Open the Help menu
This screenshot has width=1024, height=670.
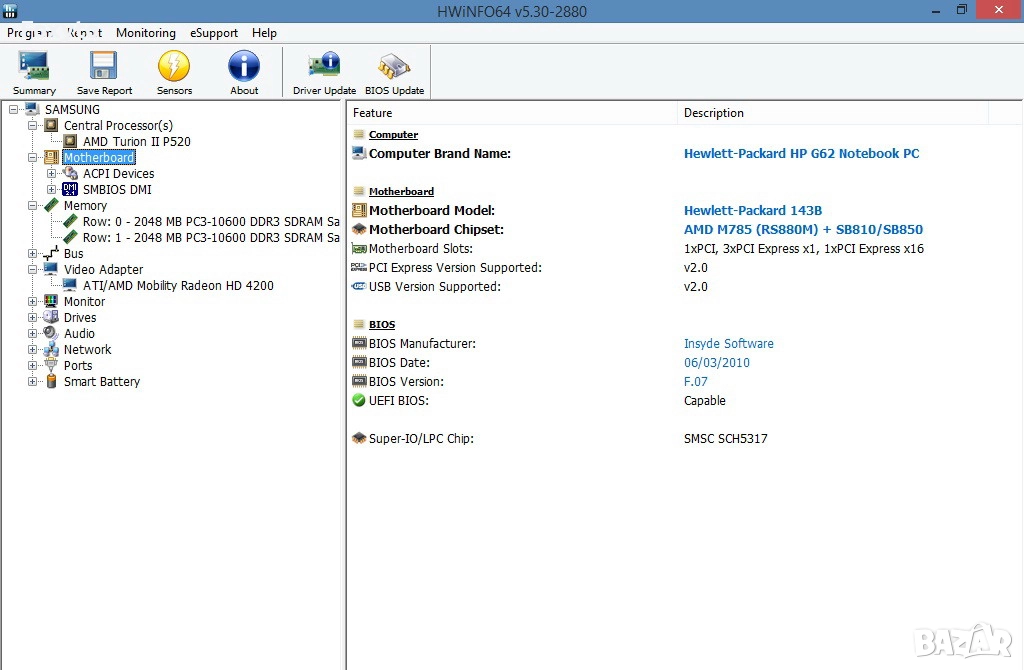click(264, 33)
